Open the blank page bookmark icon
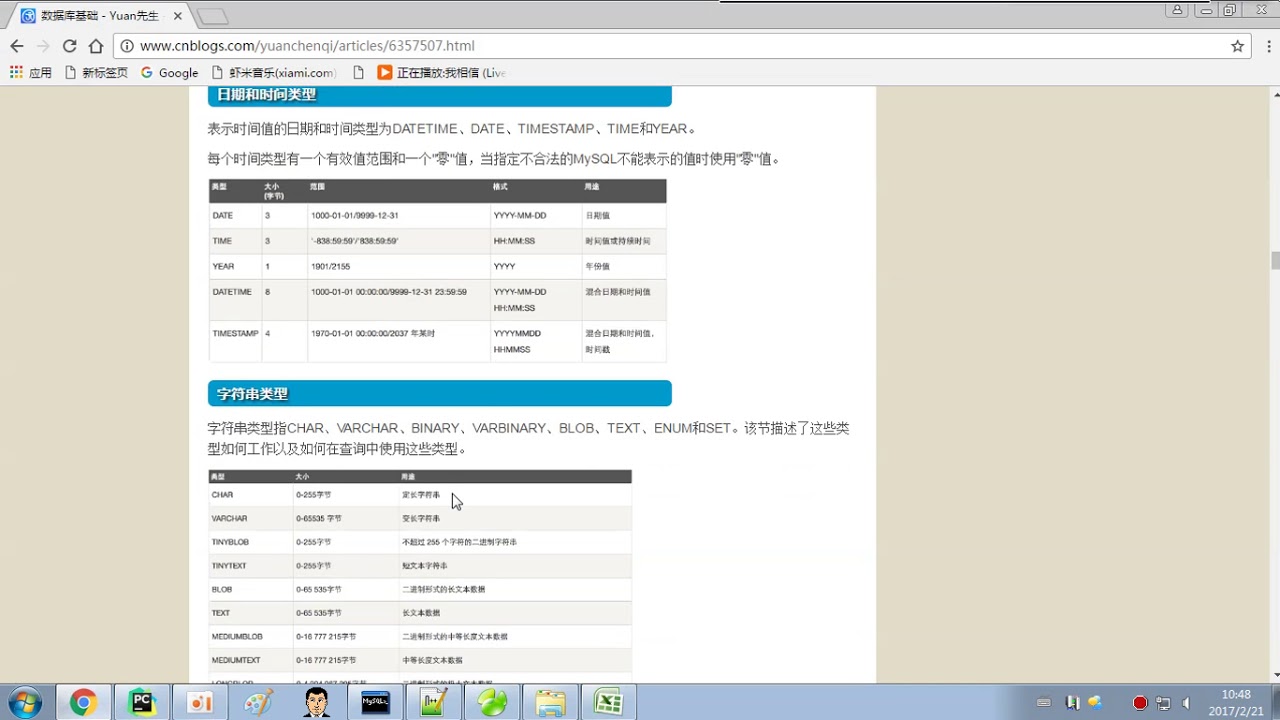This screenshot has width=1280, height=720. pyautogui.click(x=359, y=73)
